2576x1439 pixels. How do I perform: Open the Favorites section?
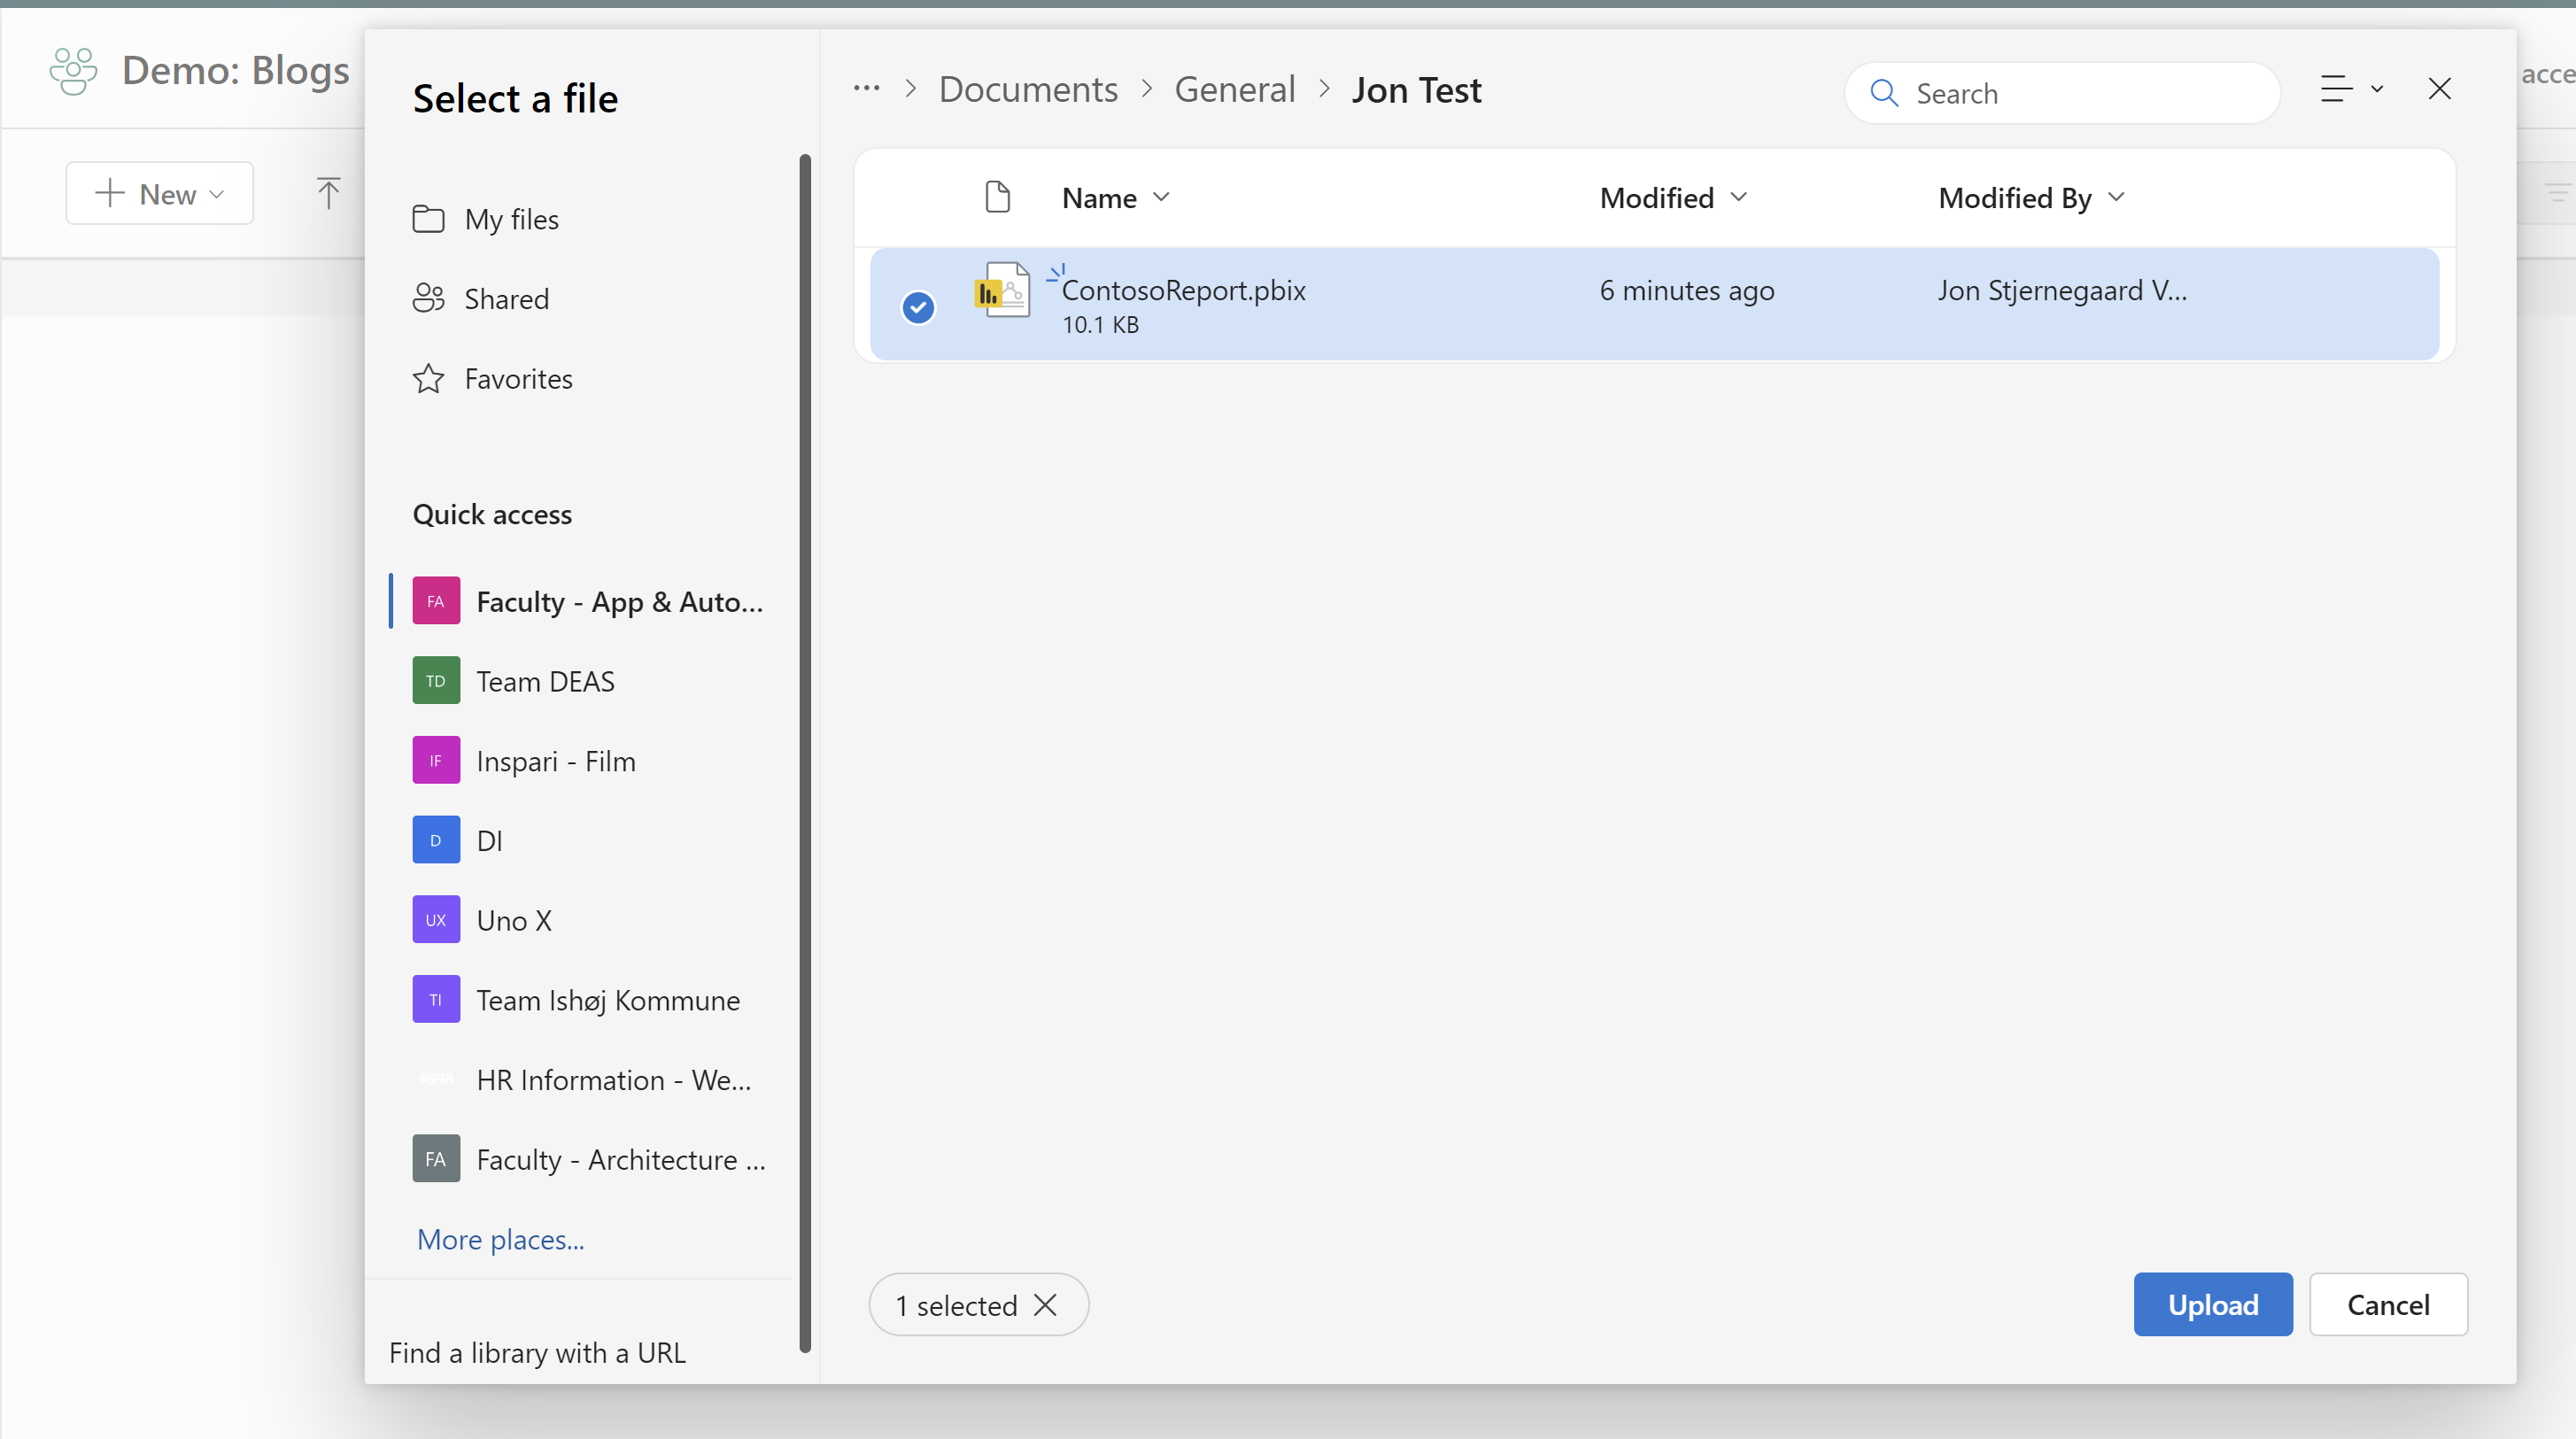518,378
